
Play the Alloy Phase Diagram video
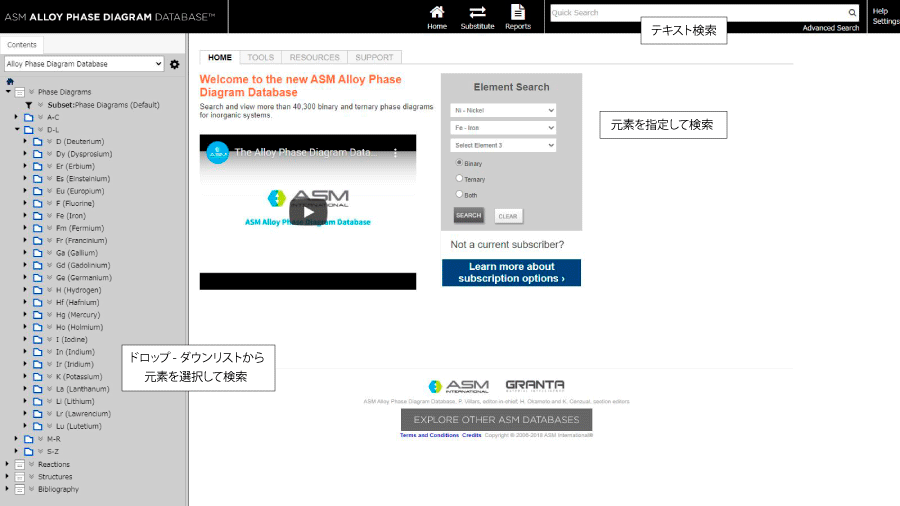pos(308,212)
